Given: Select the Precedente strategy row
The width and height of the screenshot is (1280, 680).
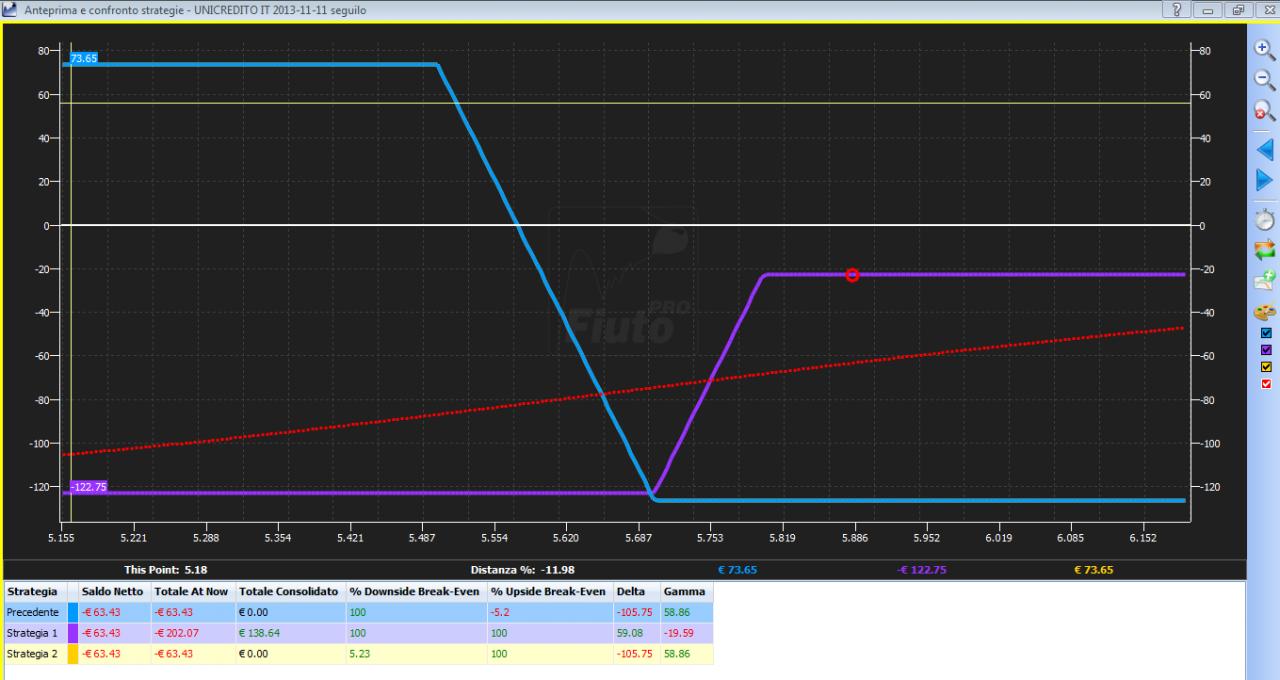Looking at the screenshot, I should point(358,612).
